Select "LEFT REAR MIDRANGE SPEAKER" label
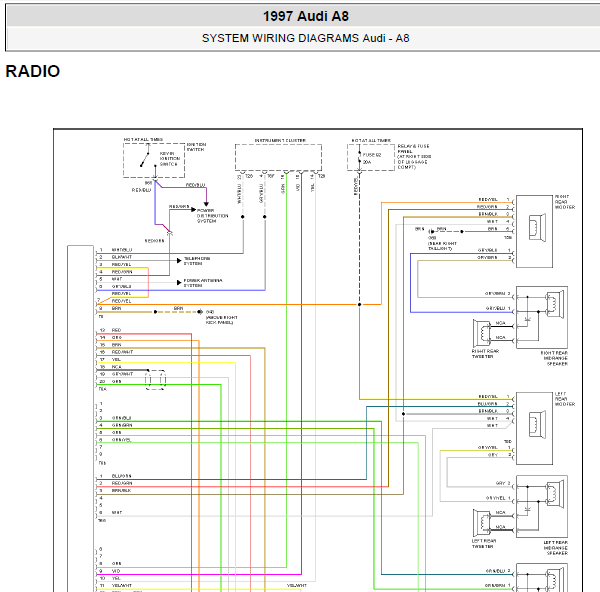600x592 pixels. click(x=555, y=548)
